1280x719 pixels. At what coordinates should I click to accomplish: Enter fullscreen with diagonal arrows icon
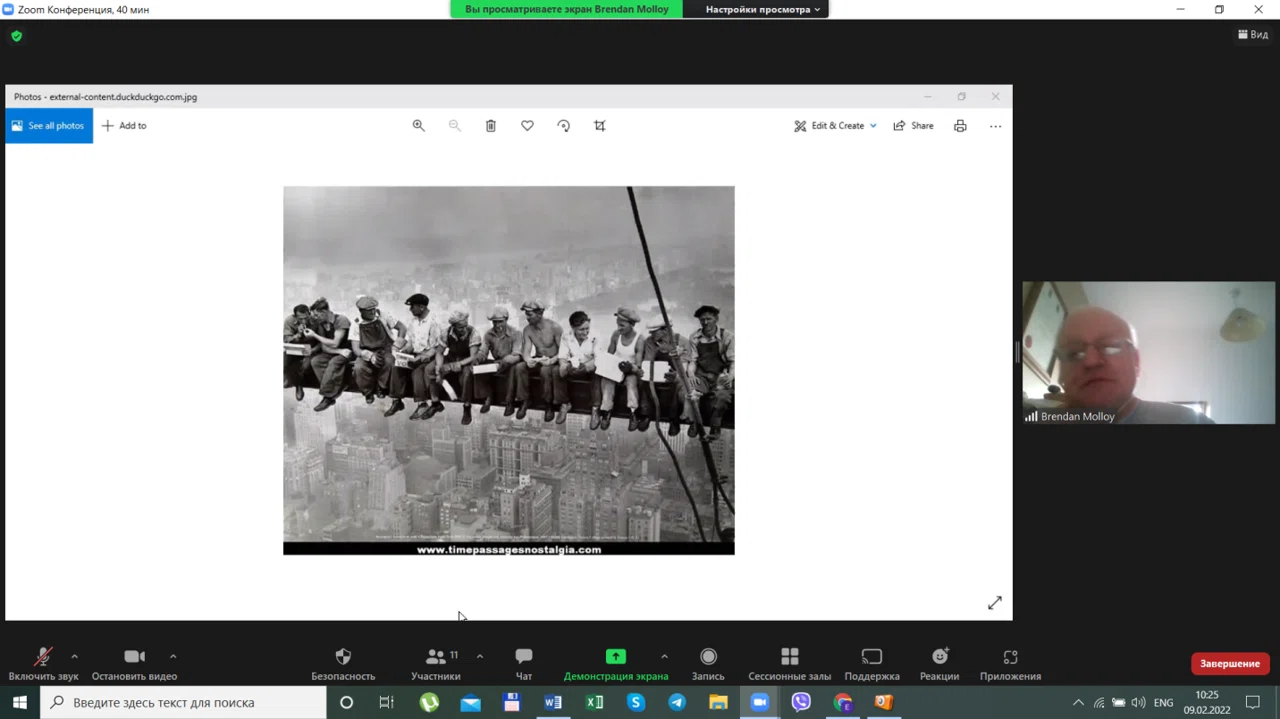coord(995,603)
